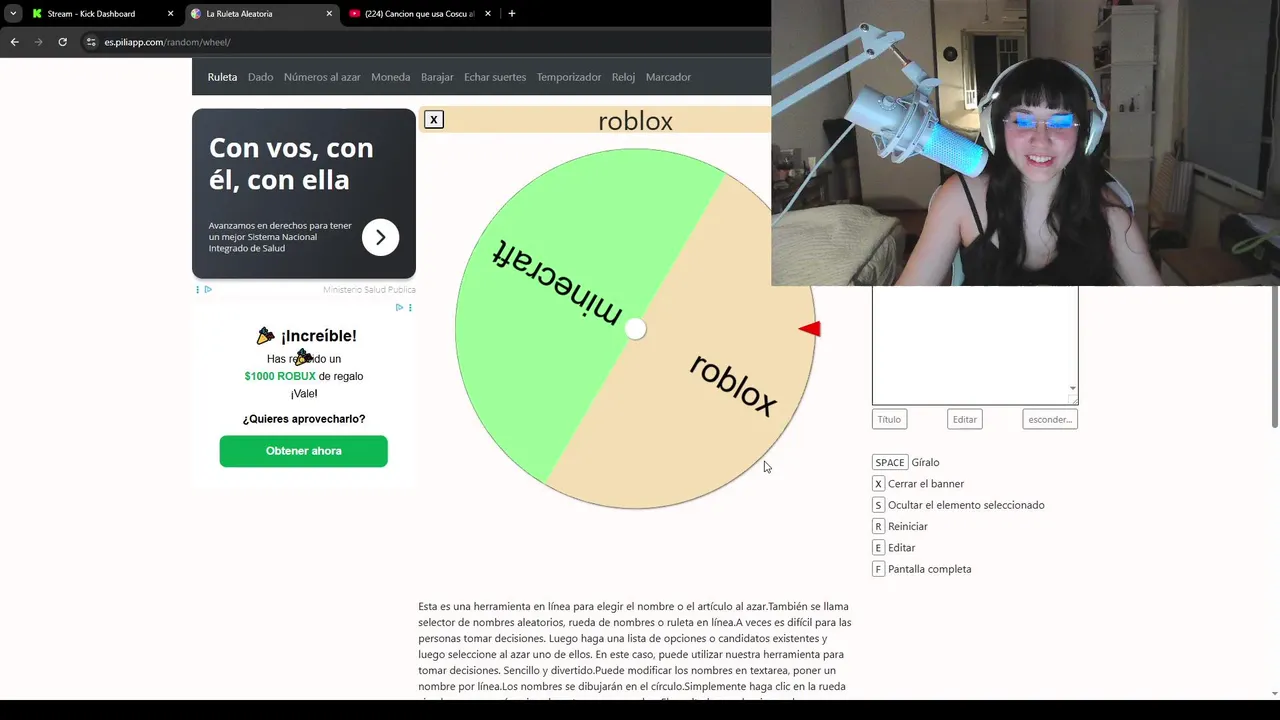Open AdChoices icon under Salud ad
The height and width of the screenshot is (720, 1280).
(208, 289)
